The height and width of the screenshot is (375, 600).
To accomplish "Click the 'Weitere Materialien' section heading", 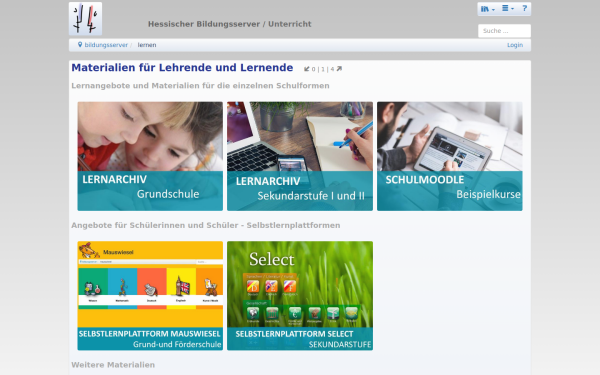I will pos(113,365).
